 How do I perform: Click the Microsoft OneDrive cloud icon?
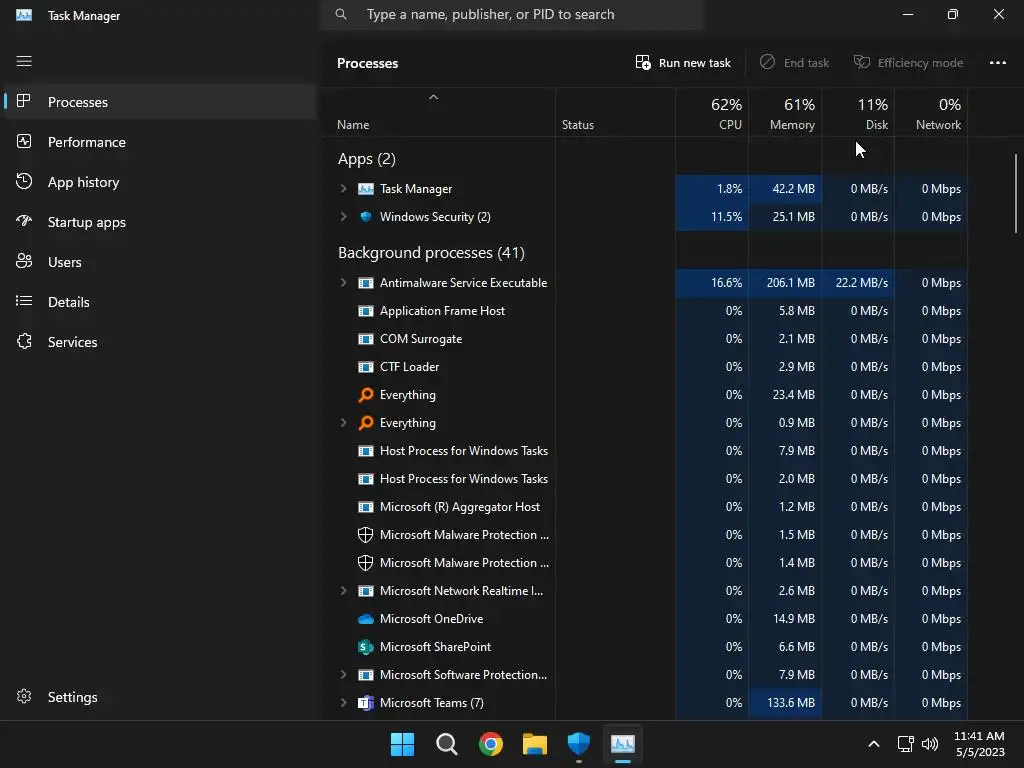click(x=366, y=618)
